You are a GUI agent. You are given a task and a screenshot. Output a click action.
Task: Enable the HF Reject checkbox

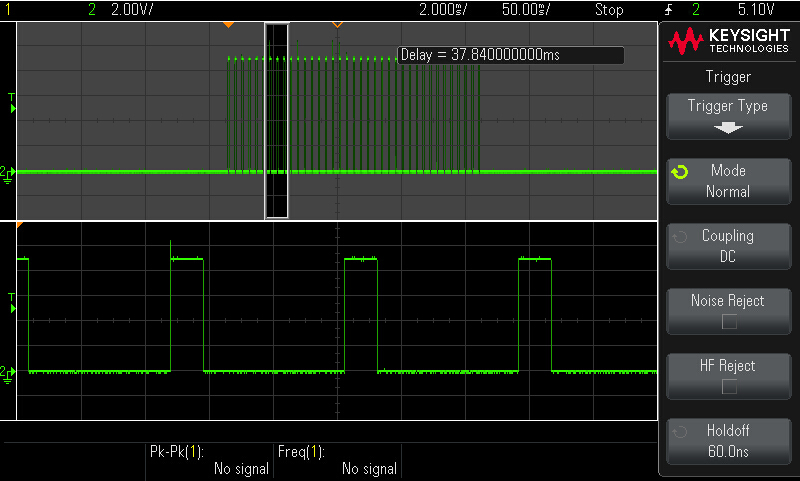coord(729,387)
